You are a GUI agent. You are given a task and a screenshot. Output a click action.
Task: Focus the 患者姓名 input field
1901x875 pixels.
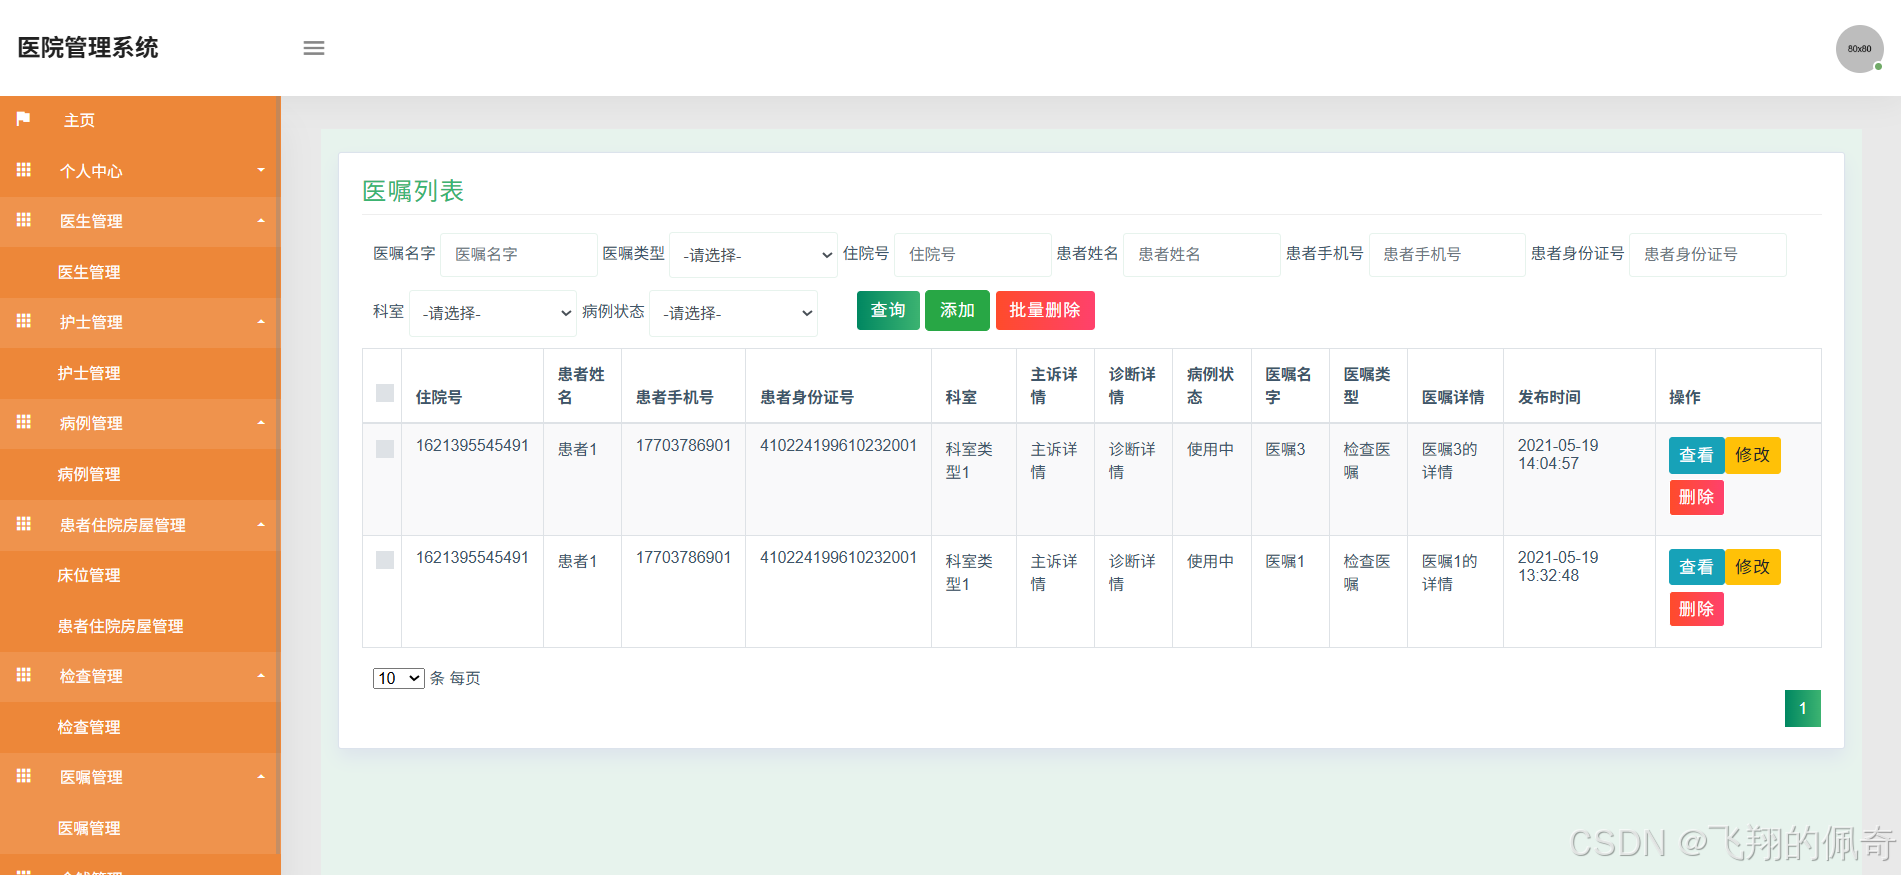coord(1202,255)
